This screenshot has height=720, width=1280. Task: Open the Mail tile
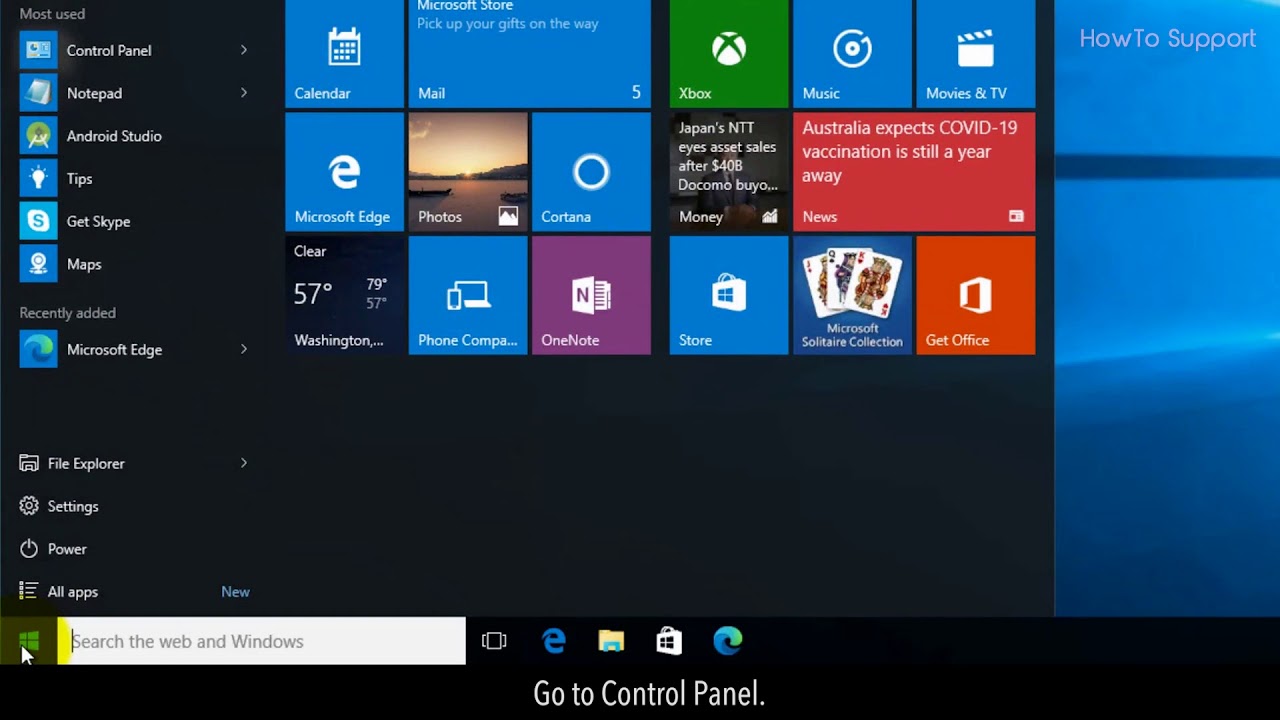(529, 54)
